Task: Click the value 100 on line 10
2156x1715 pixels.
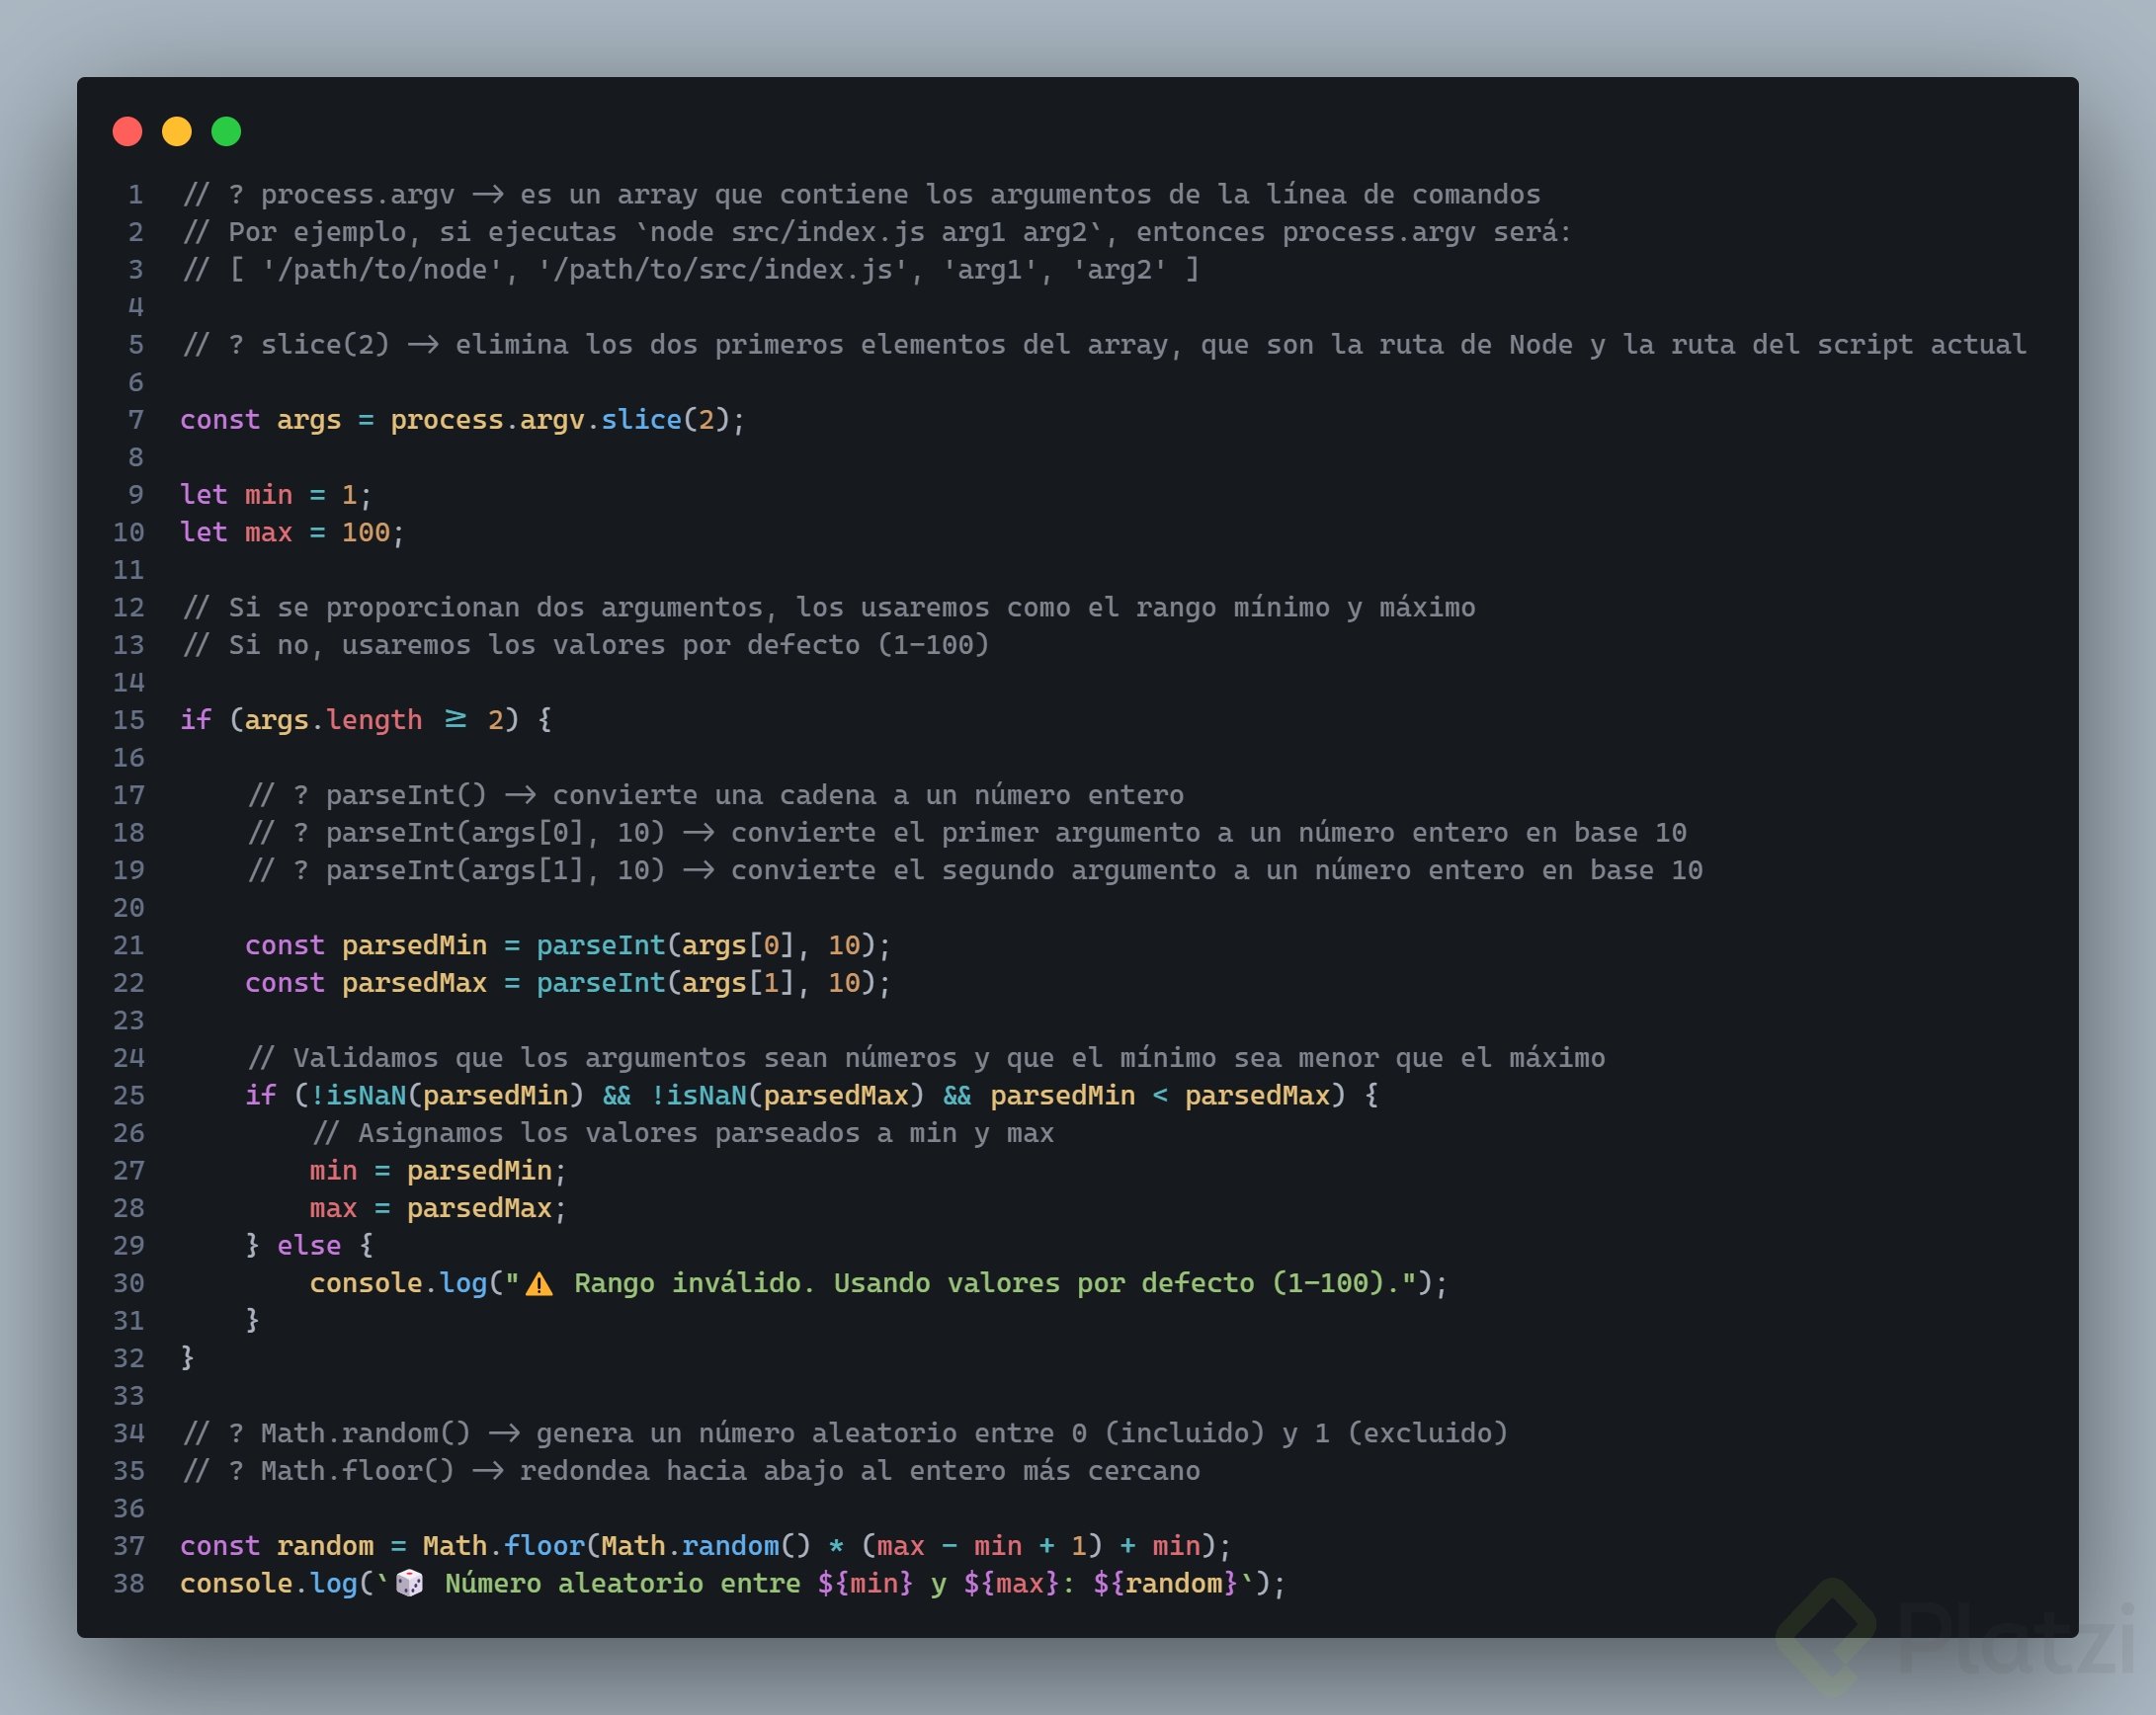Action: (365, 532)
